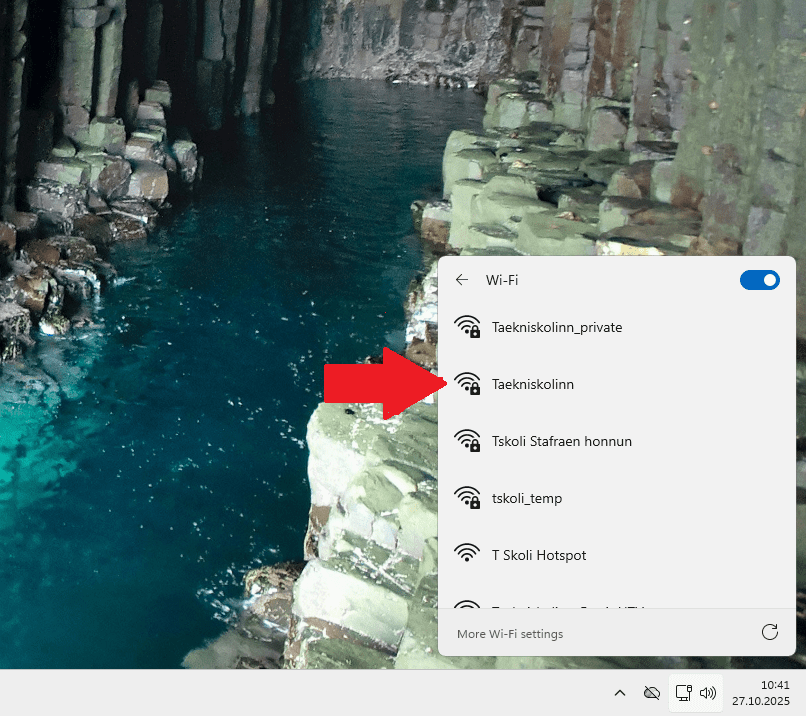Turn off the Wi-Fi toggle switch
The height and width of the screenshot is (716, 806).
(x=759, y=280)
